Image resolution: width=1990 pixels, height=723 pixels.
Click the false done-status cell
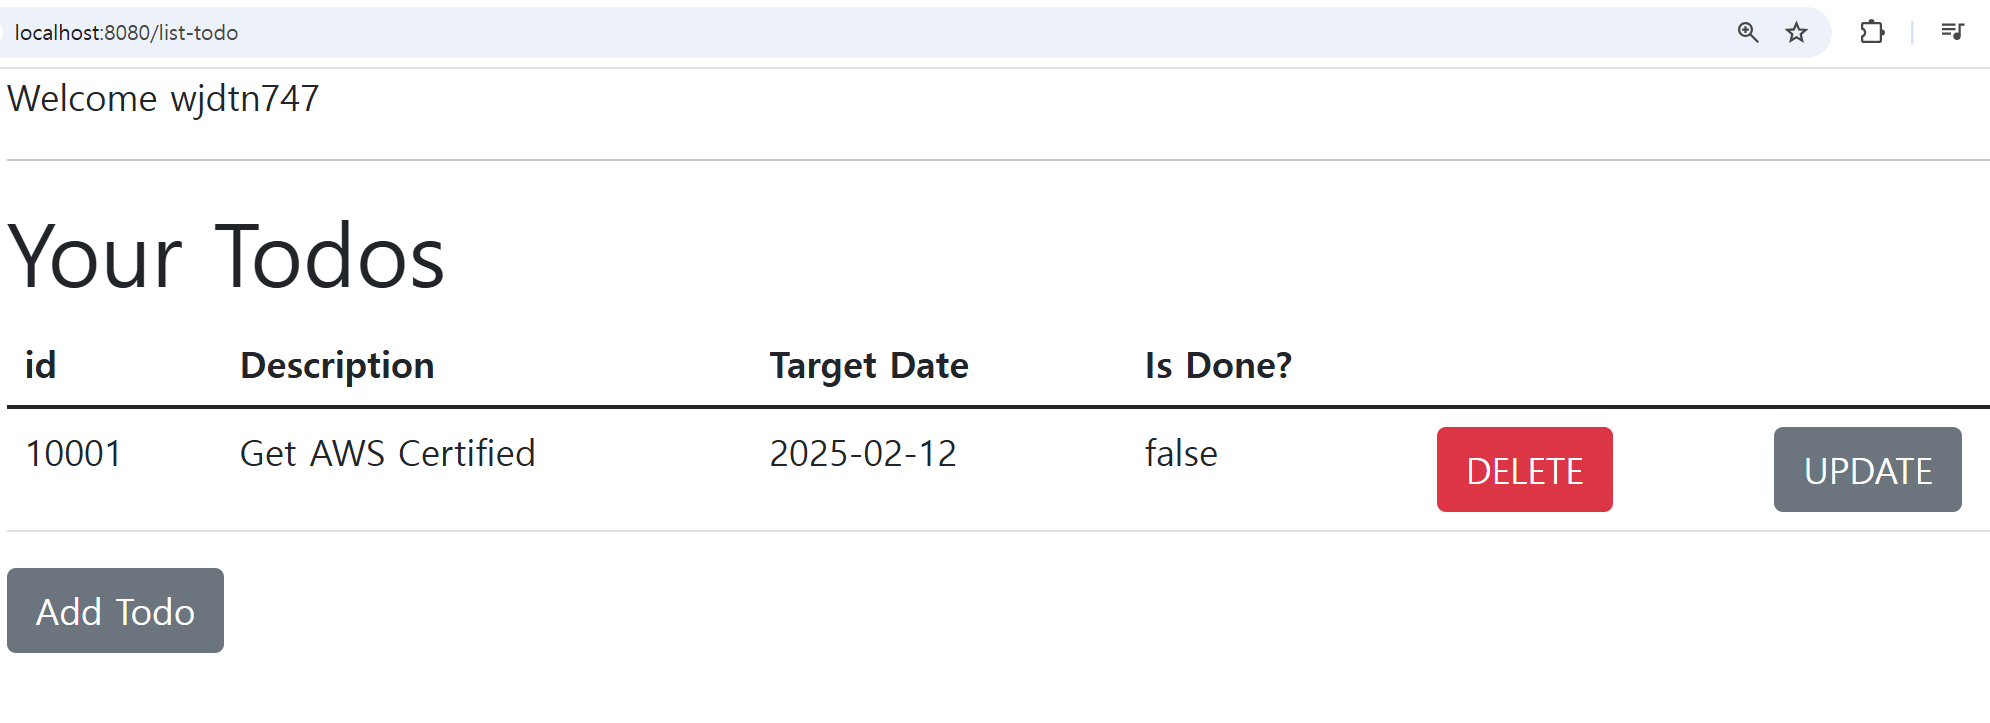coord(1180,454)
